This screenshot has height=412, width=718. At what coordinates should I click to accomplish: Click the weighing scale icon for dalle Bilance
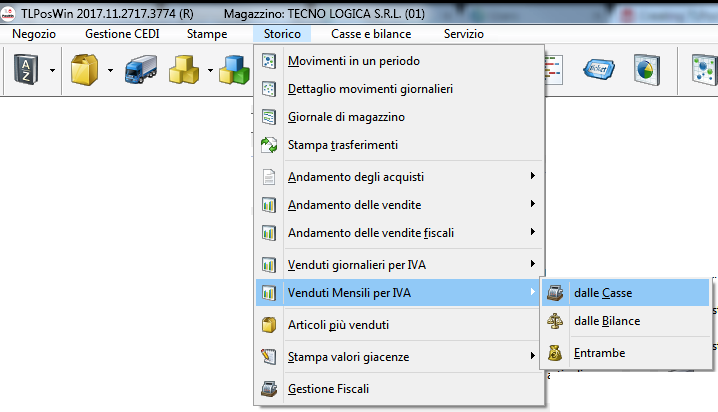pyautogui.click(x=554, y=321)
